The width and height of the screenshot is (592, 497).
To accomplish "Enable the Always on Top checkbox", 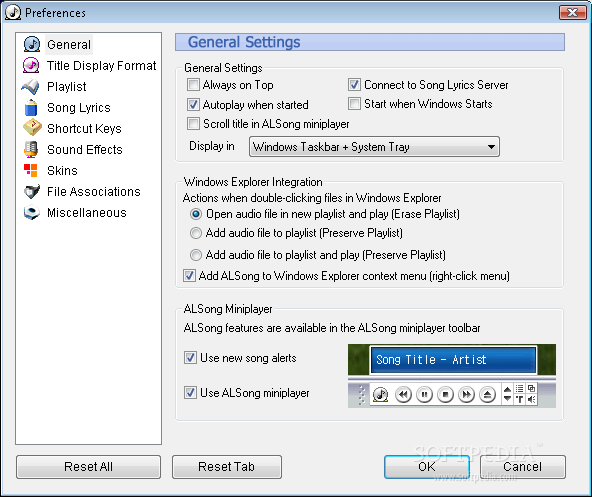I will coord(193,85).
